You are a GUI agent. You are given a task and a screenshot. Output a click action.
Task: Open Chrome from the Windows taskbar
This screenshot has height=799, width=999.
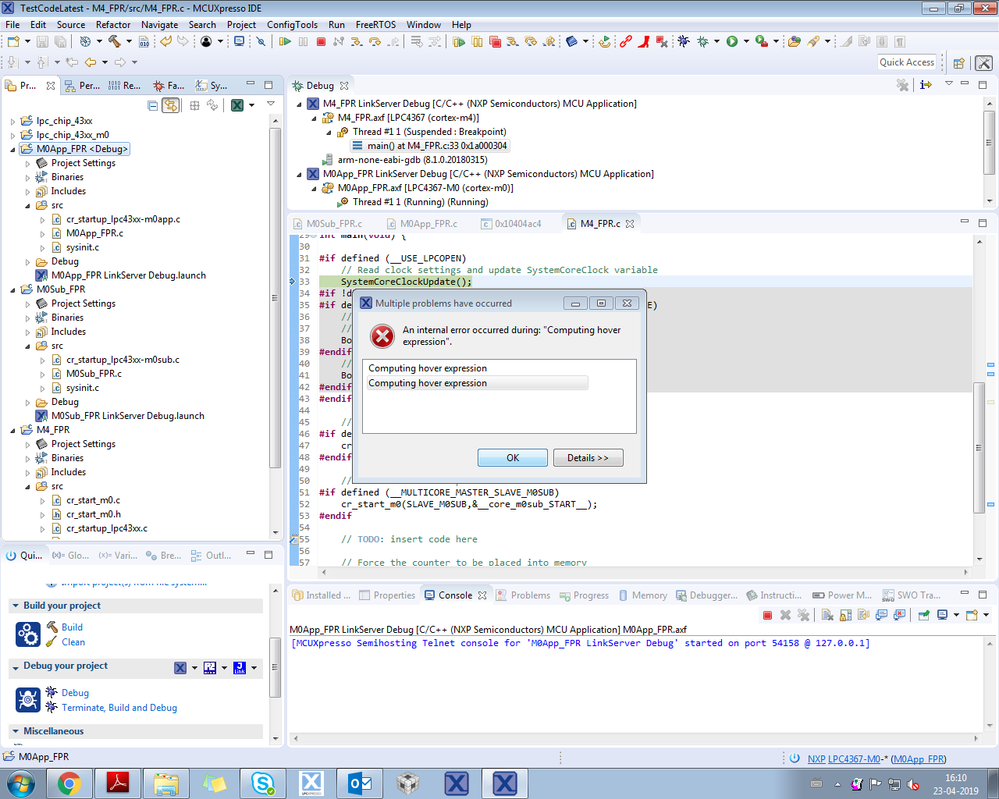(69, 784)
